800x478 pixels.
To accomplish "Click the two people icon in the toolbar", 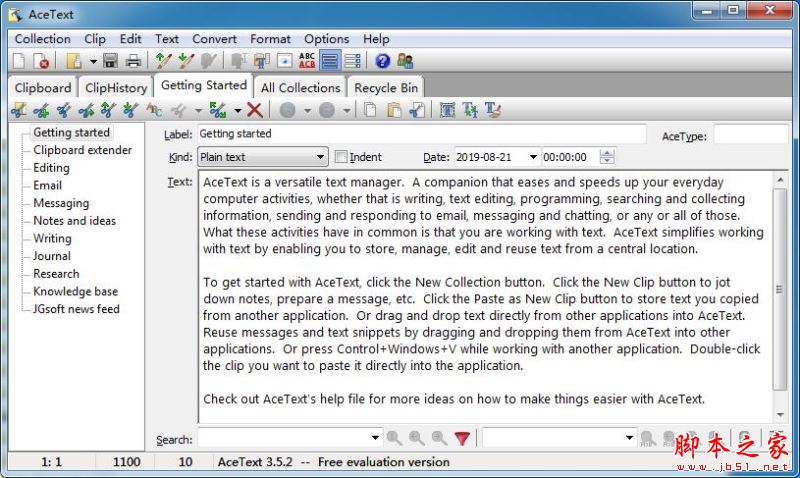I will 405,61.
